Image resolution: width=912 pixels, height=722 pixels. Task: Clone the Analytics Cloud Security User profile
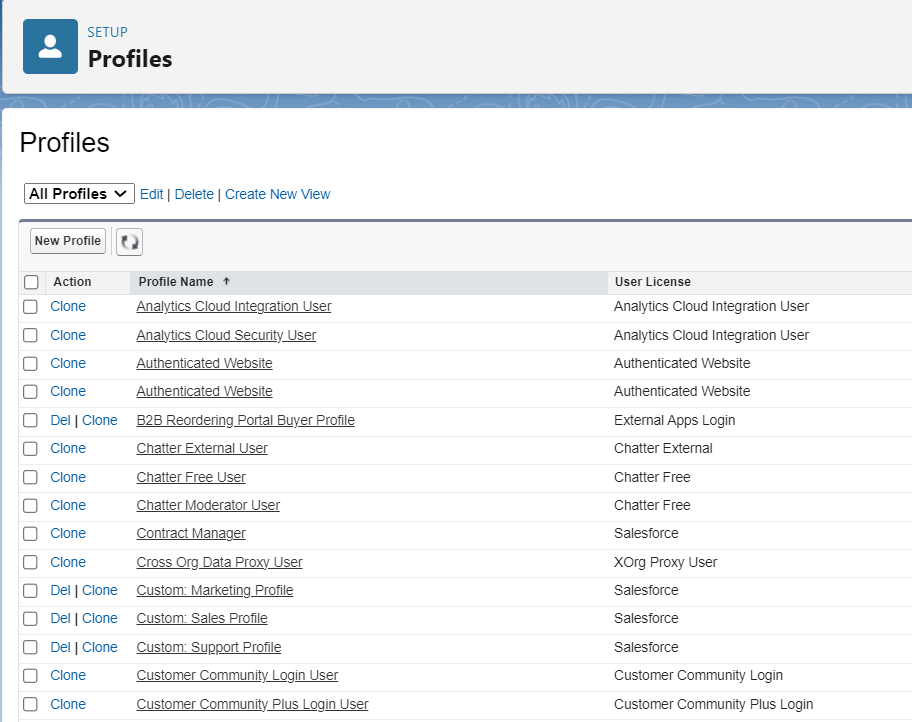tap(68, 335)
